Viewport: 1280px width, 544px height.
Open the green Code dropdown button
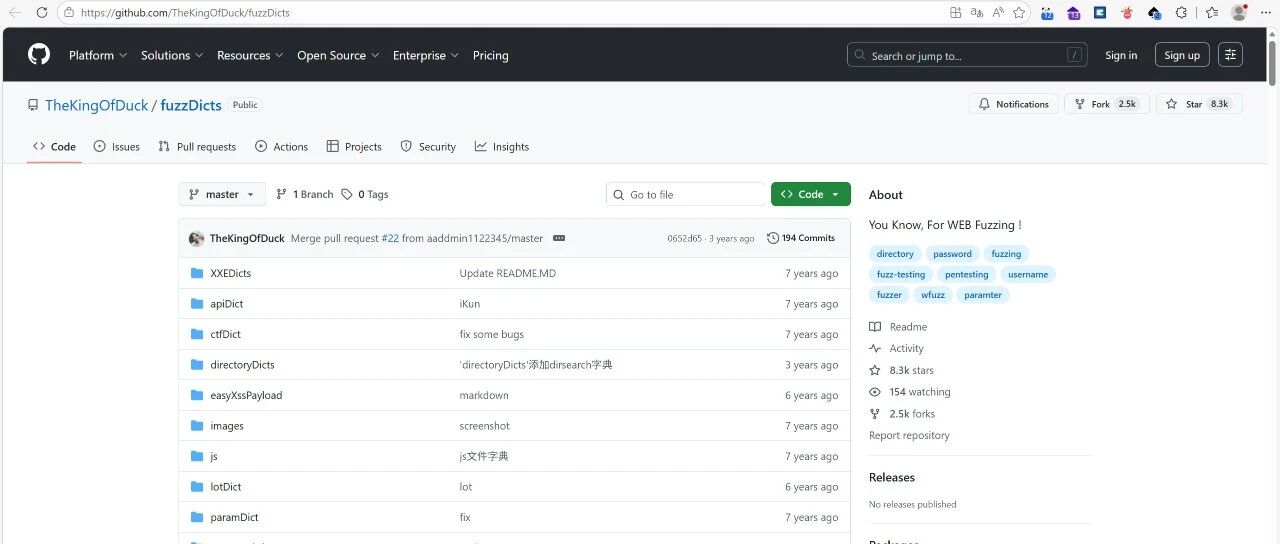tap(811, 194)
